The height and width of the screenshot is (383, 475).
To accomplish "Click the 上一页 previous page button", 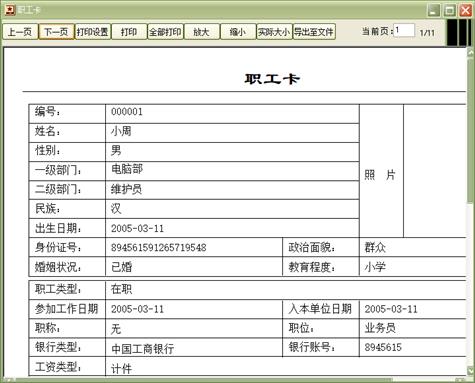I will [20, 32].
